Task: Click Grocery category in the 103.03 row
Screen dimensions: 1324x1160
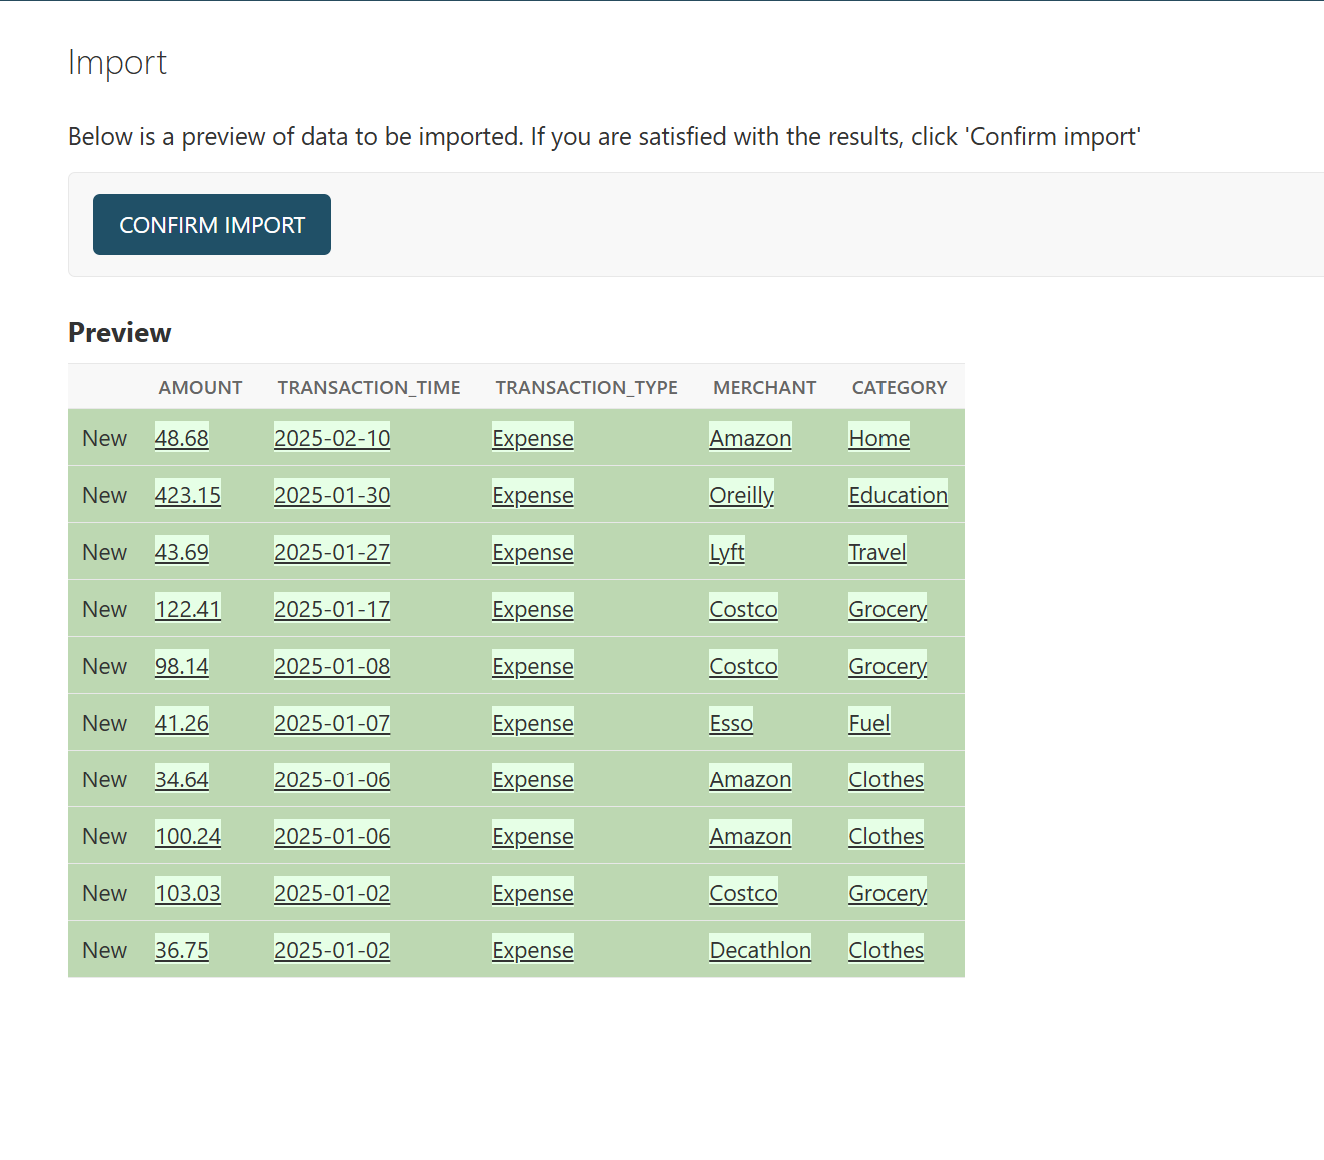Action: (888, 893)
